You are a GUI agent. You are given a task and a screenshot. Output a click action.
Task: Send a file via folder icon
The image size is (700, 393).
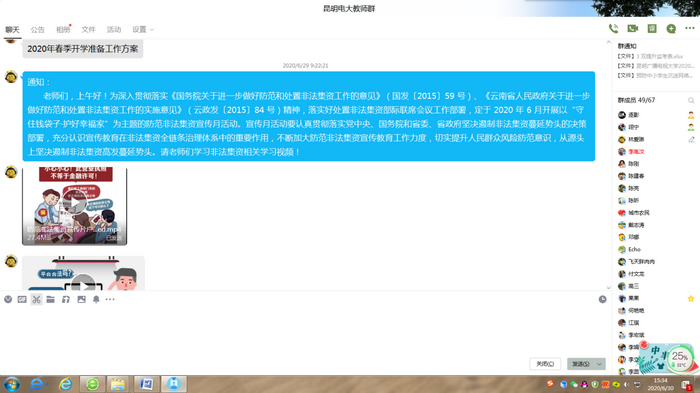pos(50,299)
